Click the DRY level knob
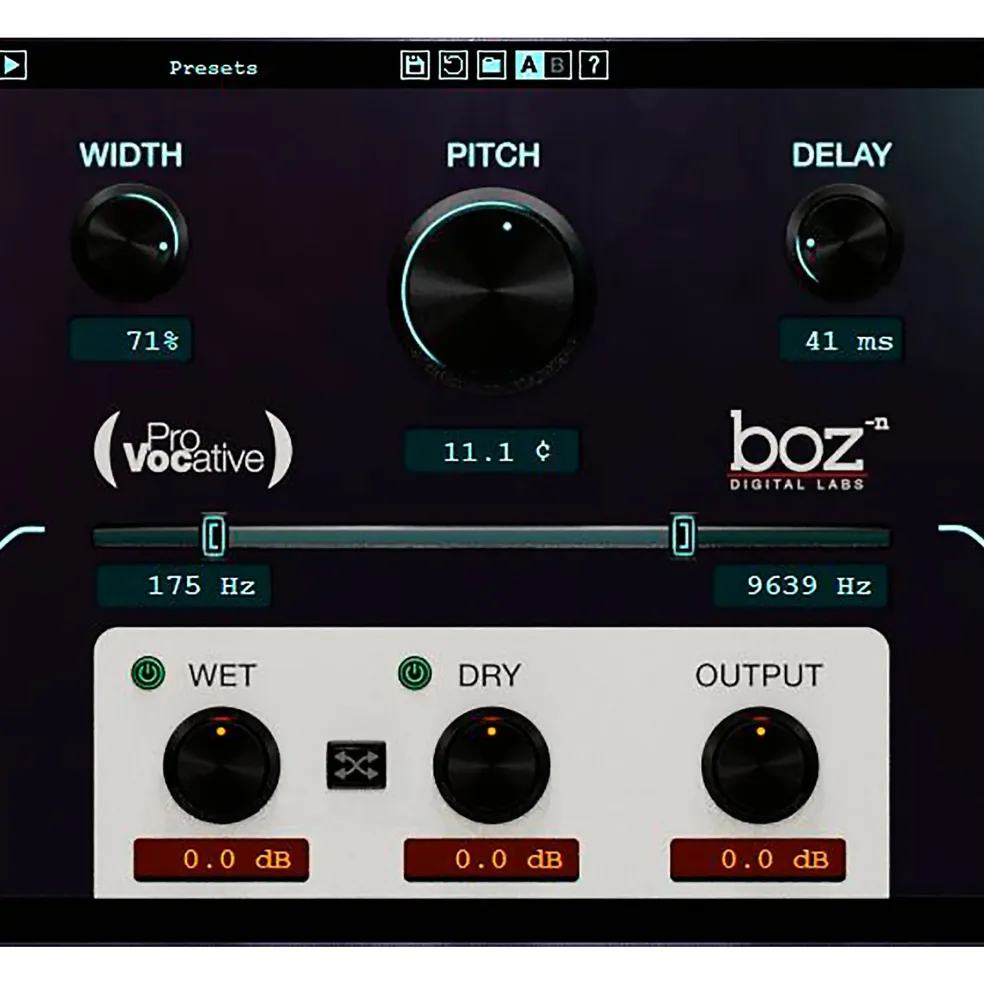This screenshot has width=984, height=985. (491, 765)
